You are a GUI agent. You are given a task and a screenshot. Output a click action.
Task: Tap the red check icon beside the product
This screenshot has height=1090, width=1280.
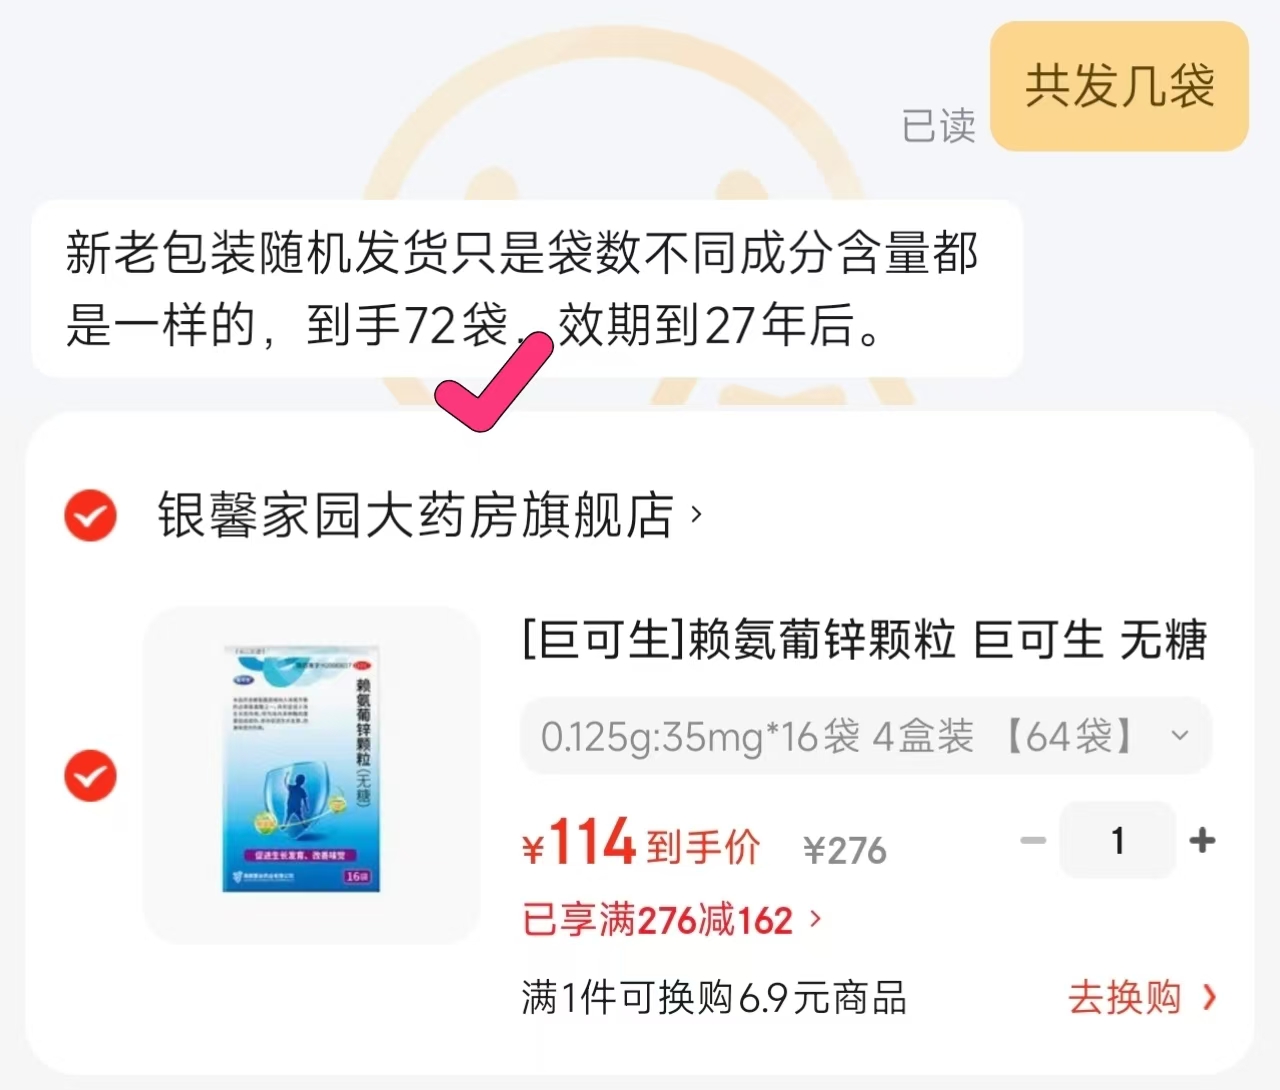90,775
